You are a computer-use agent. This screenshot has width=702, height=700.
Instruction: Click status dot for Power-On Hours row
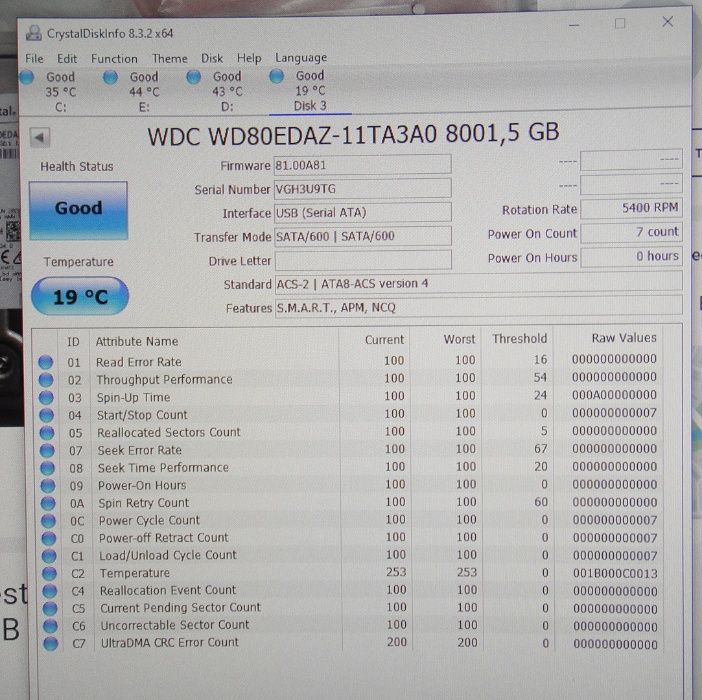(48, 486)
